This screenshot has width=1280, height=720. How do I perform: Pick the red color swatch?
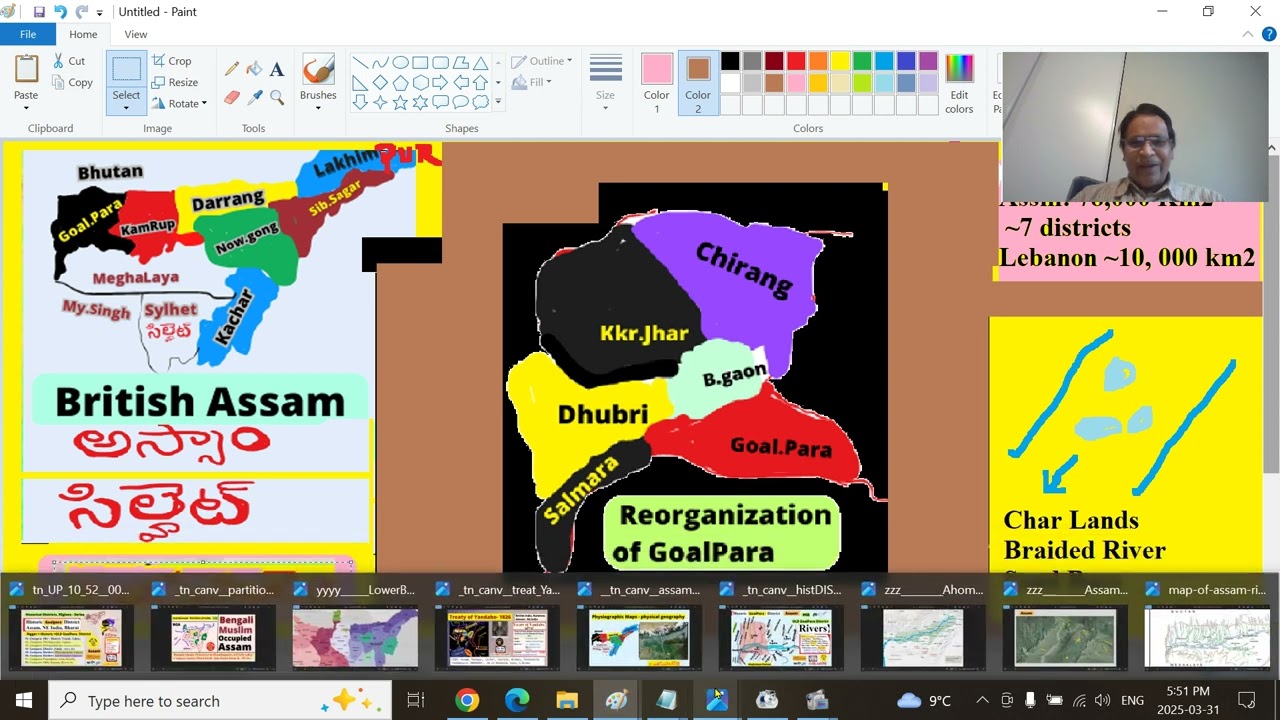pyautogui.click(x=796, y=61)
